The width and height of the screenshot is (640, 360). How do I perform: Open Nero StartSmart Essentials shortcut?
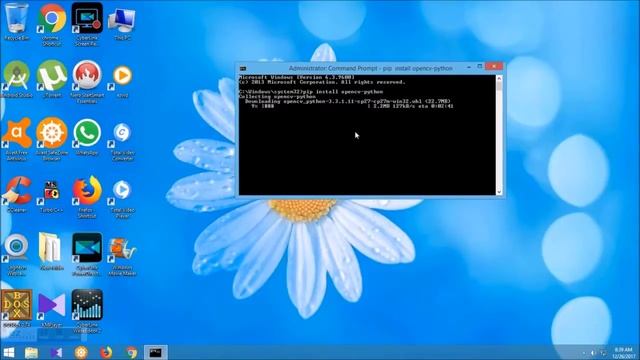click(87, 81)
